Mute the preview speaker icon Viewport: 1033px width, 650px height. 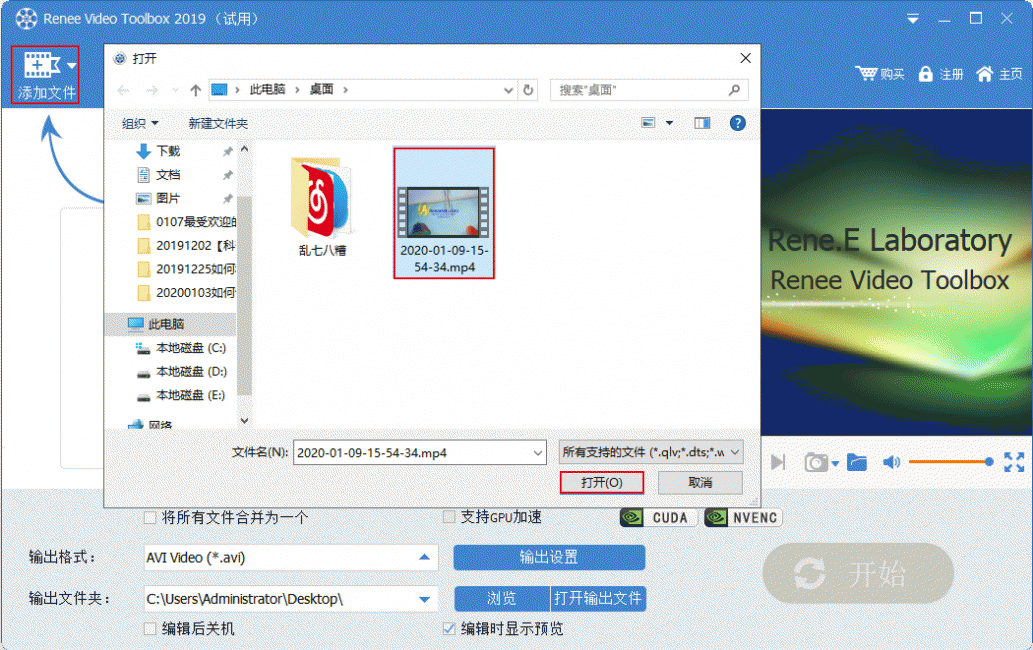pos(891,462)
